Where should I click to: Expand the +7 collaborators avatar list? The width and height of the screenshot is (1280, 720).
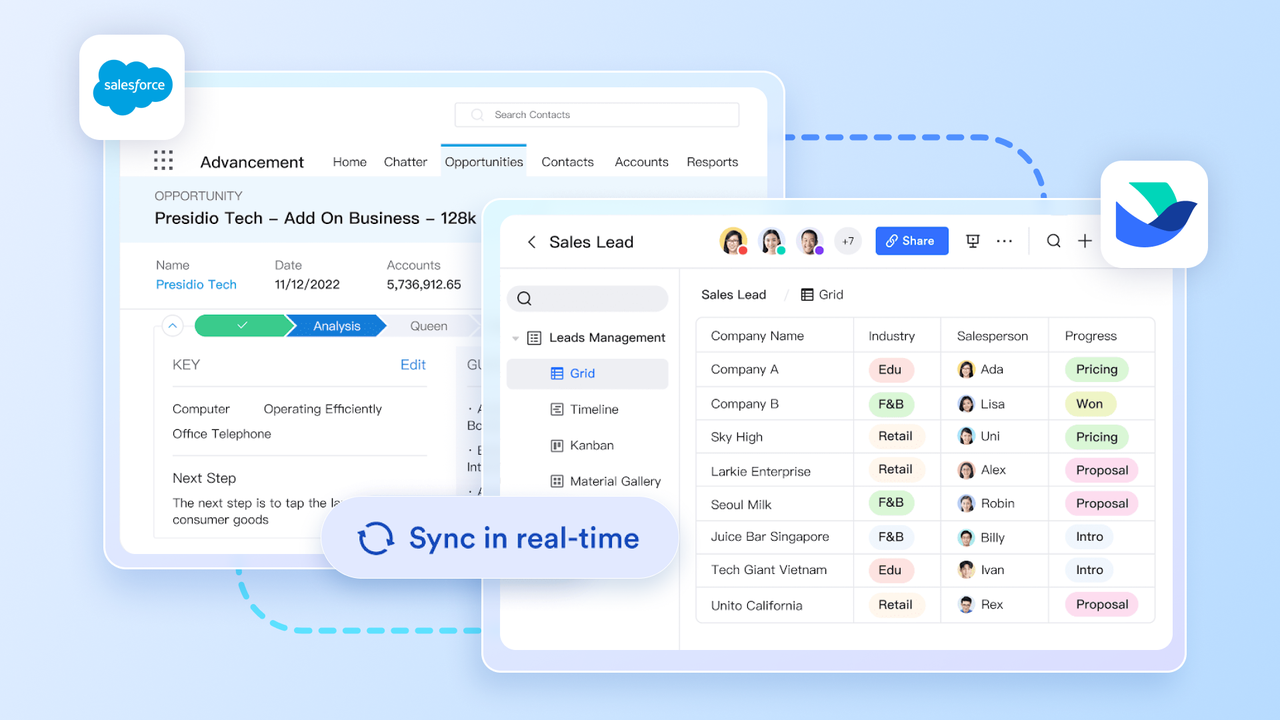[847, 241]
